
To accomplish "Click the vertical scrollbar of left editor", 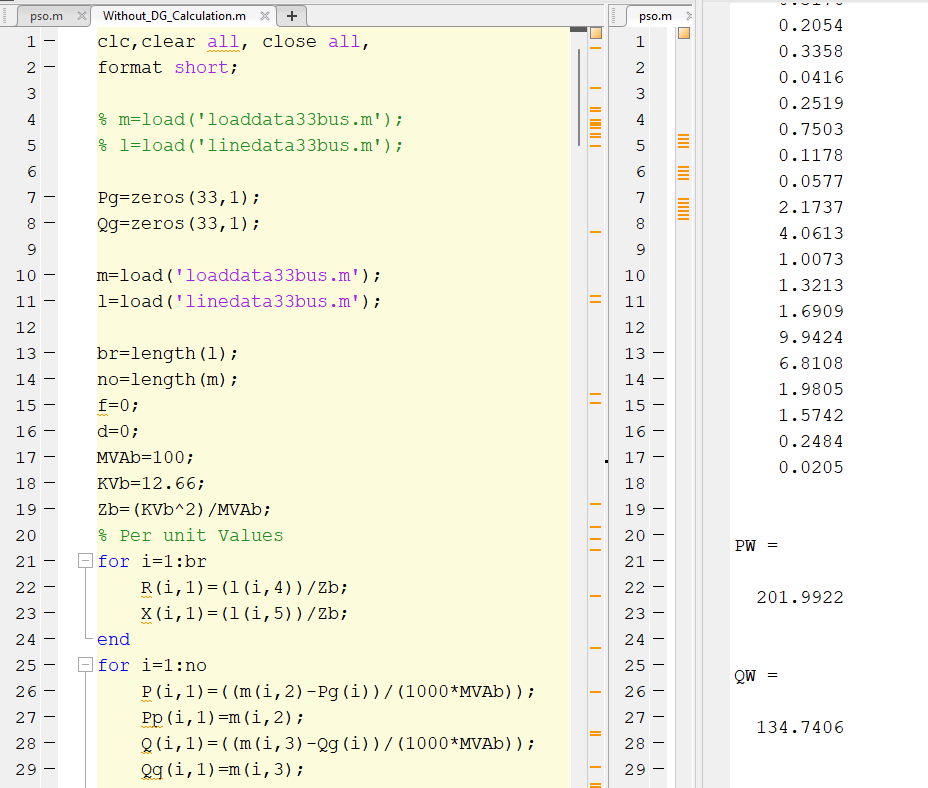I will click(x=579, y=98).
